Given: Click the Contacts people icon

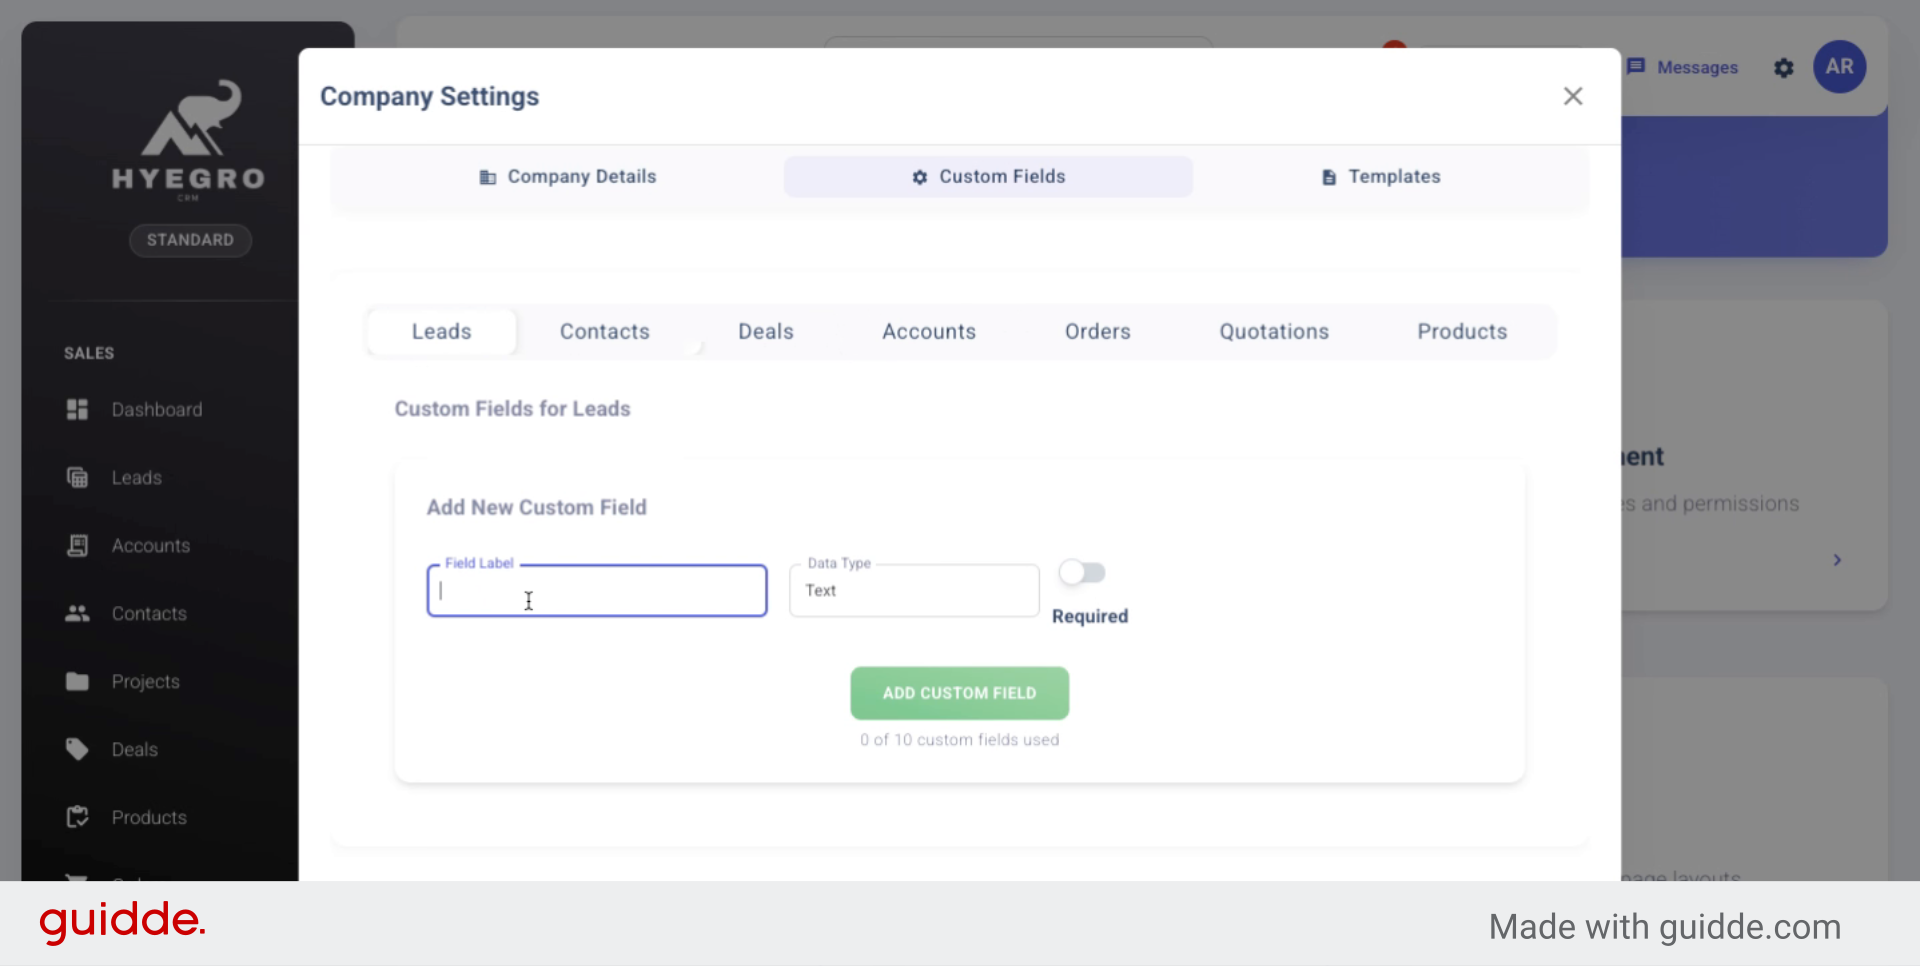Looking at the screenshot, I should pyautogui.click(x=77, y=613).
